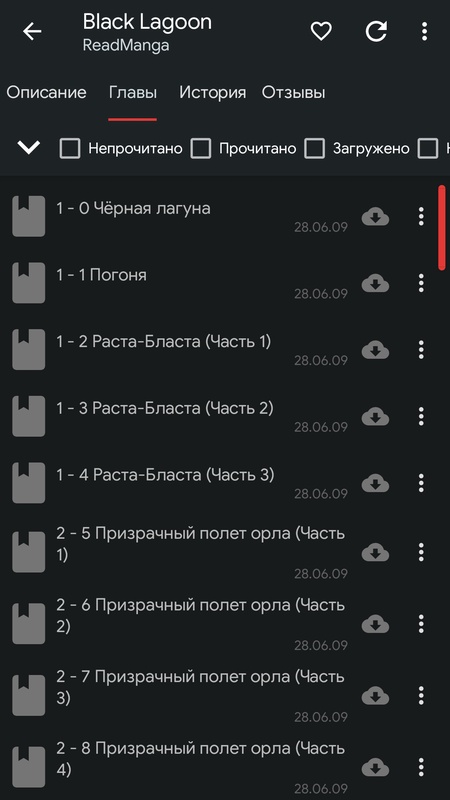Collapse the filter row with chevron

pos(29,148)
